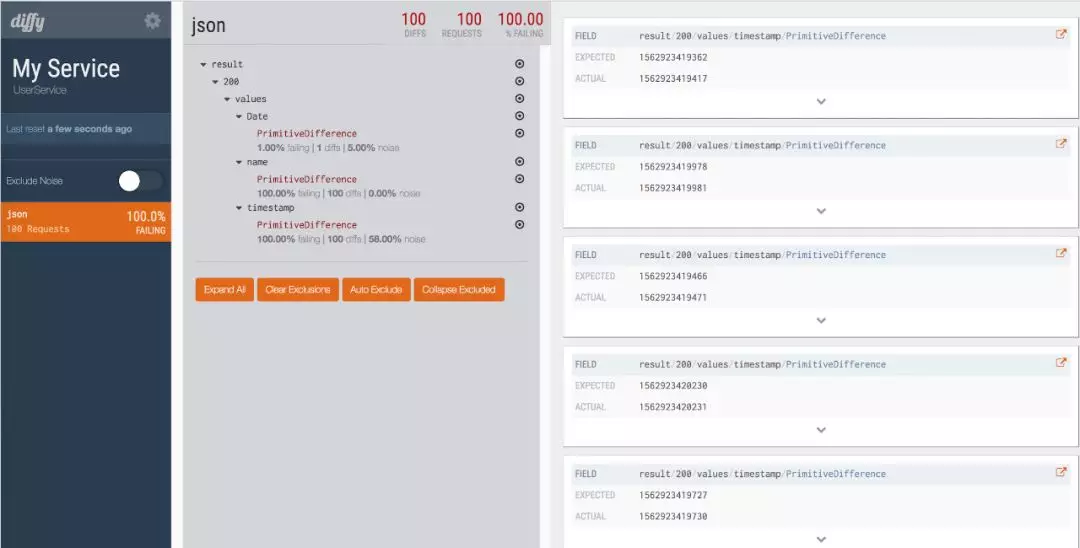
Task: Expand diff card with actual 1562923419471
Action: click(x=820, y=320)
